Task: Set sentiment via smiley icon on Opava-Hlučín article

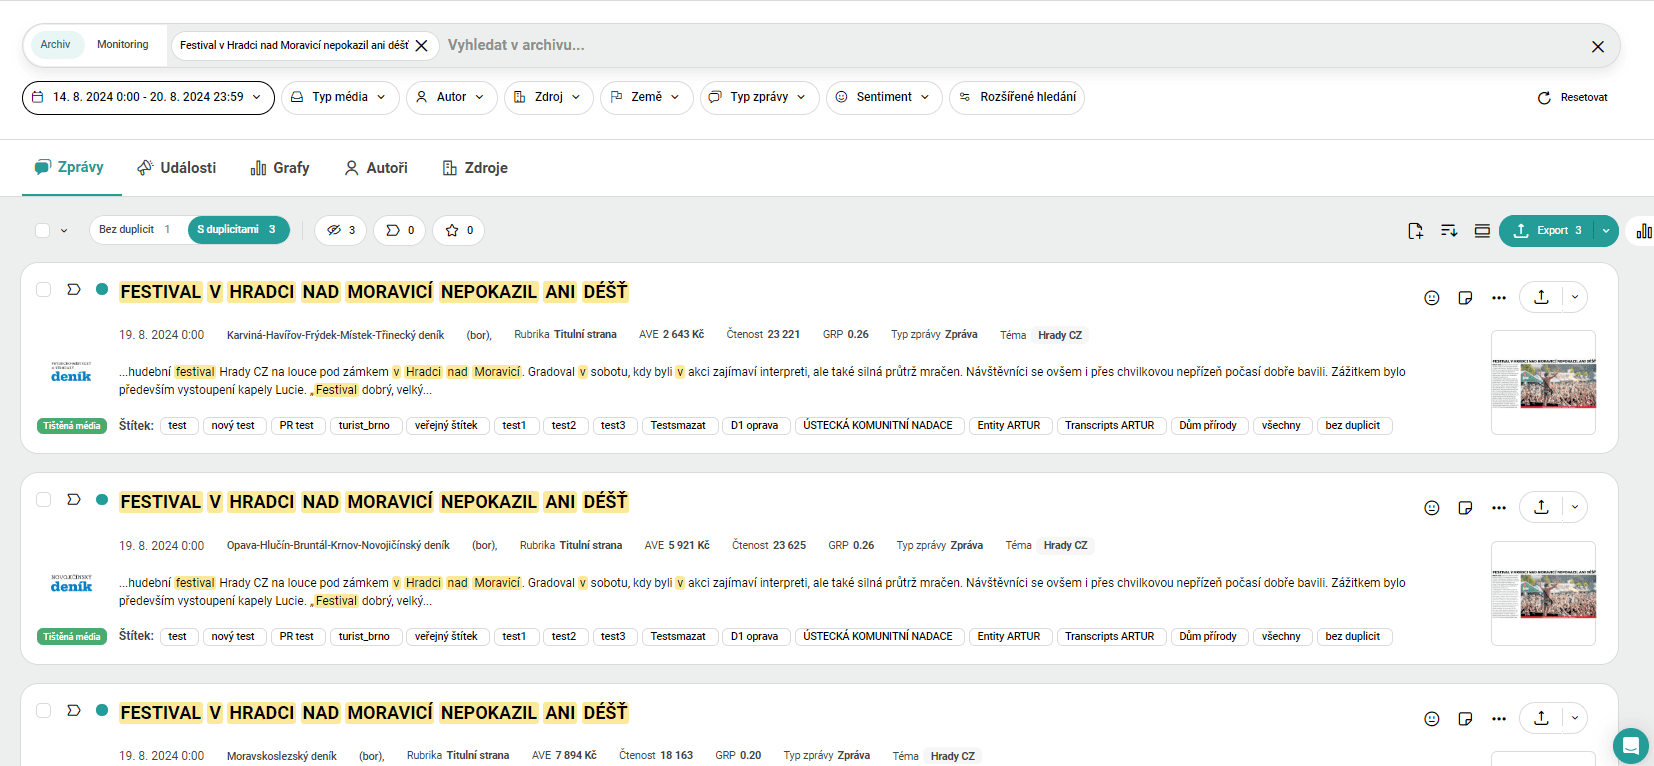Action: 1432,508
